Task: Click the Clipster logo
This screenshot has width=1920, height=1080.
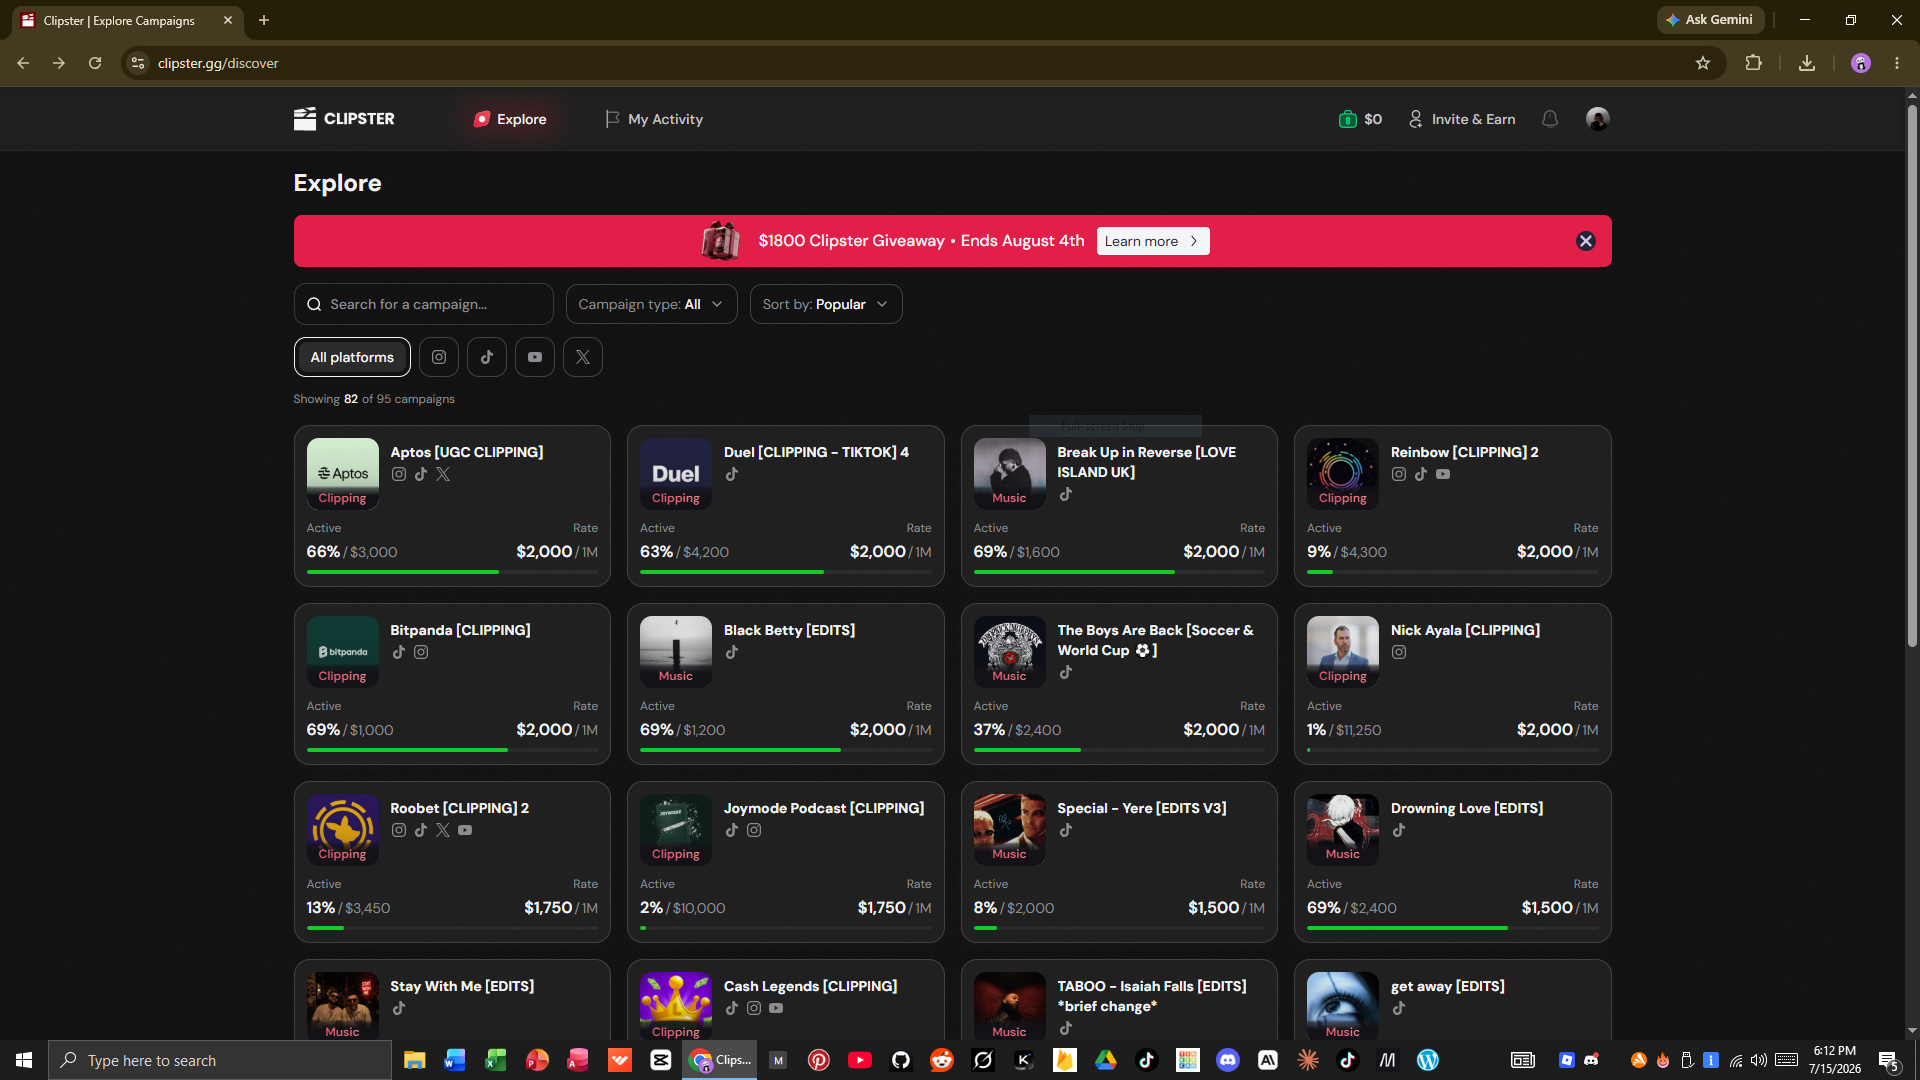Action: pyautogui.click(x=344, y=119)
